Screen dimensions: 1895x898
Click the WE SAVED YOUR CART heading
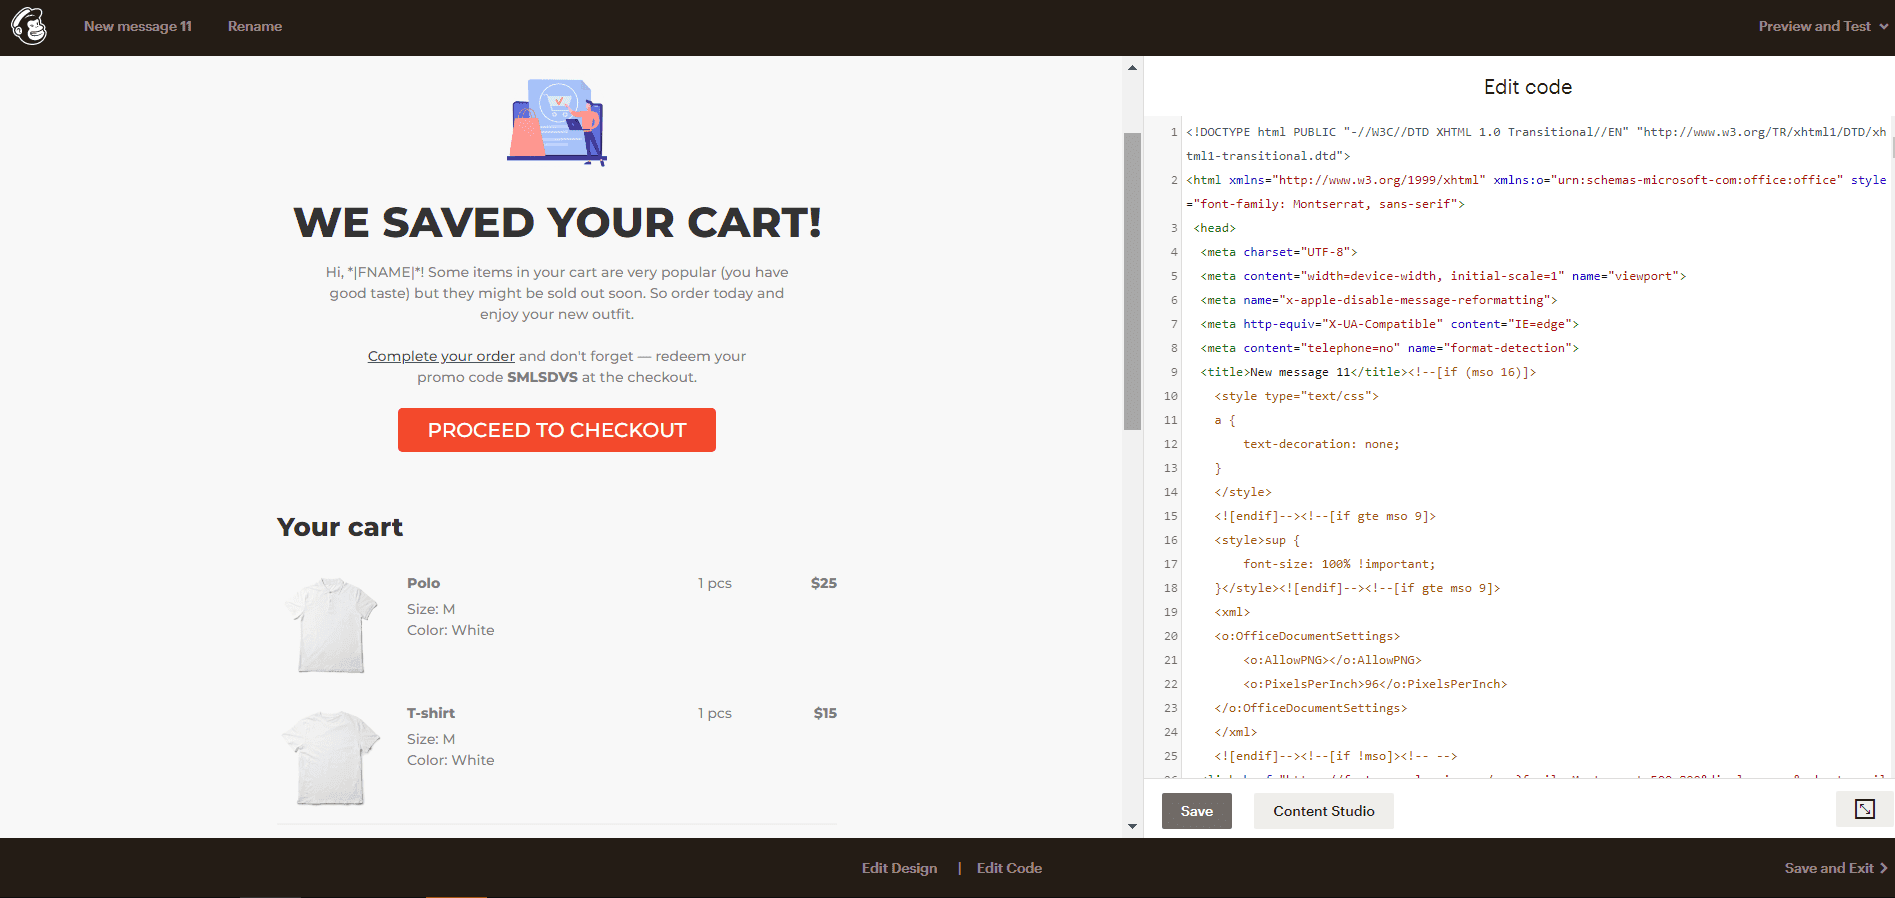[x=557, y=223]
